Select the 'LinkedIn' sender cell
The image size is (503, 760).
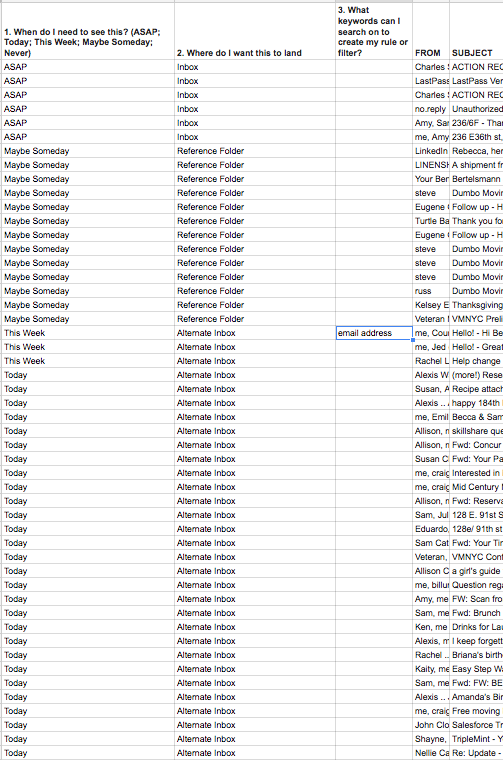tap(431, 151)
